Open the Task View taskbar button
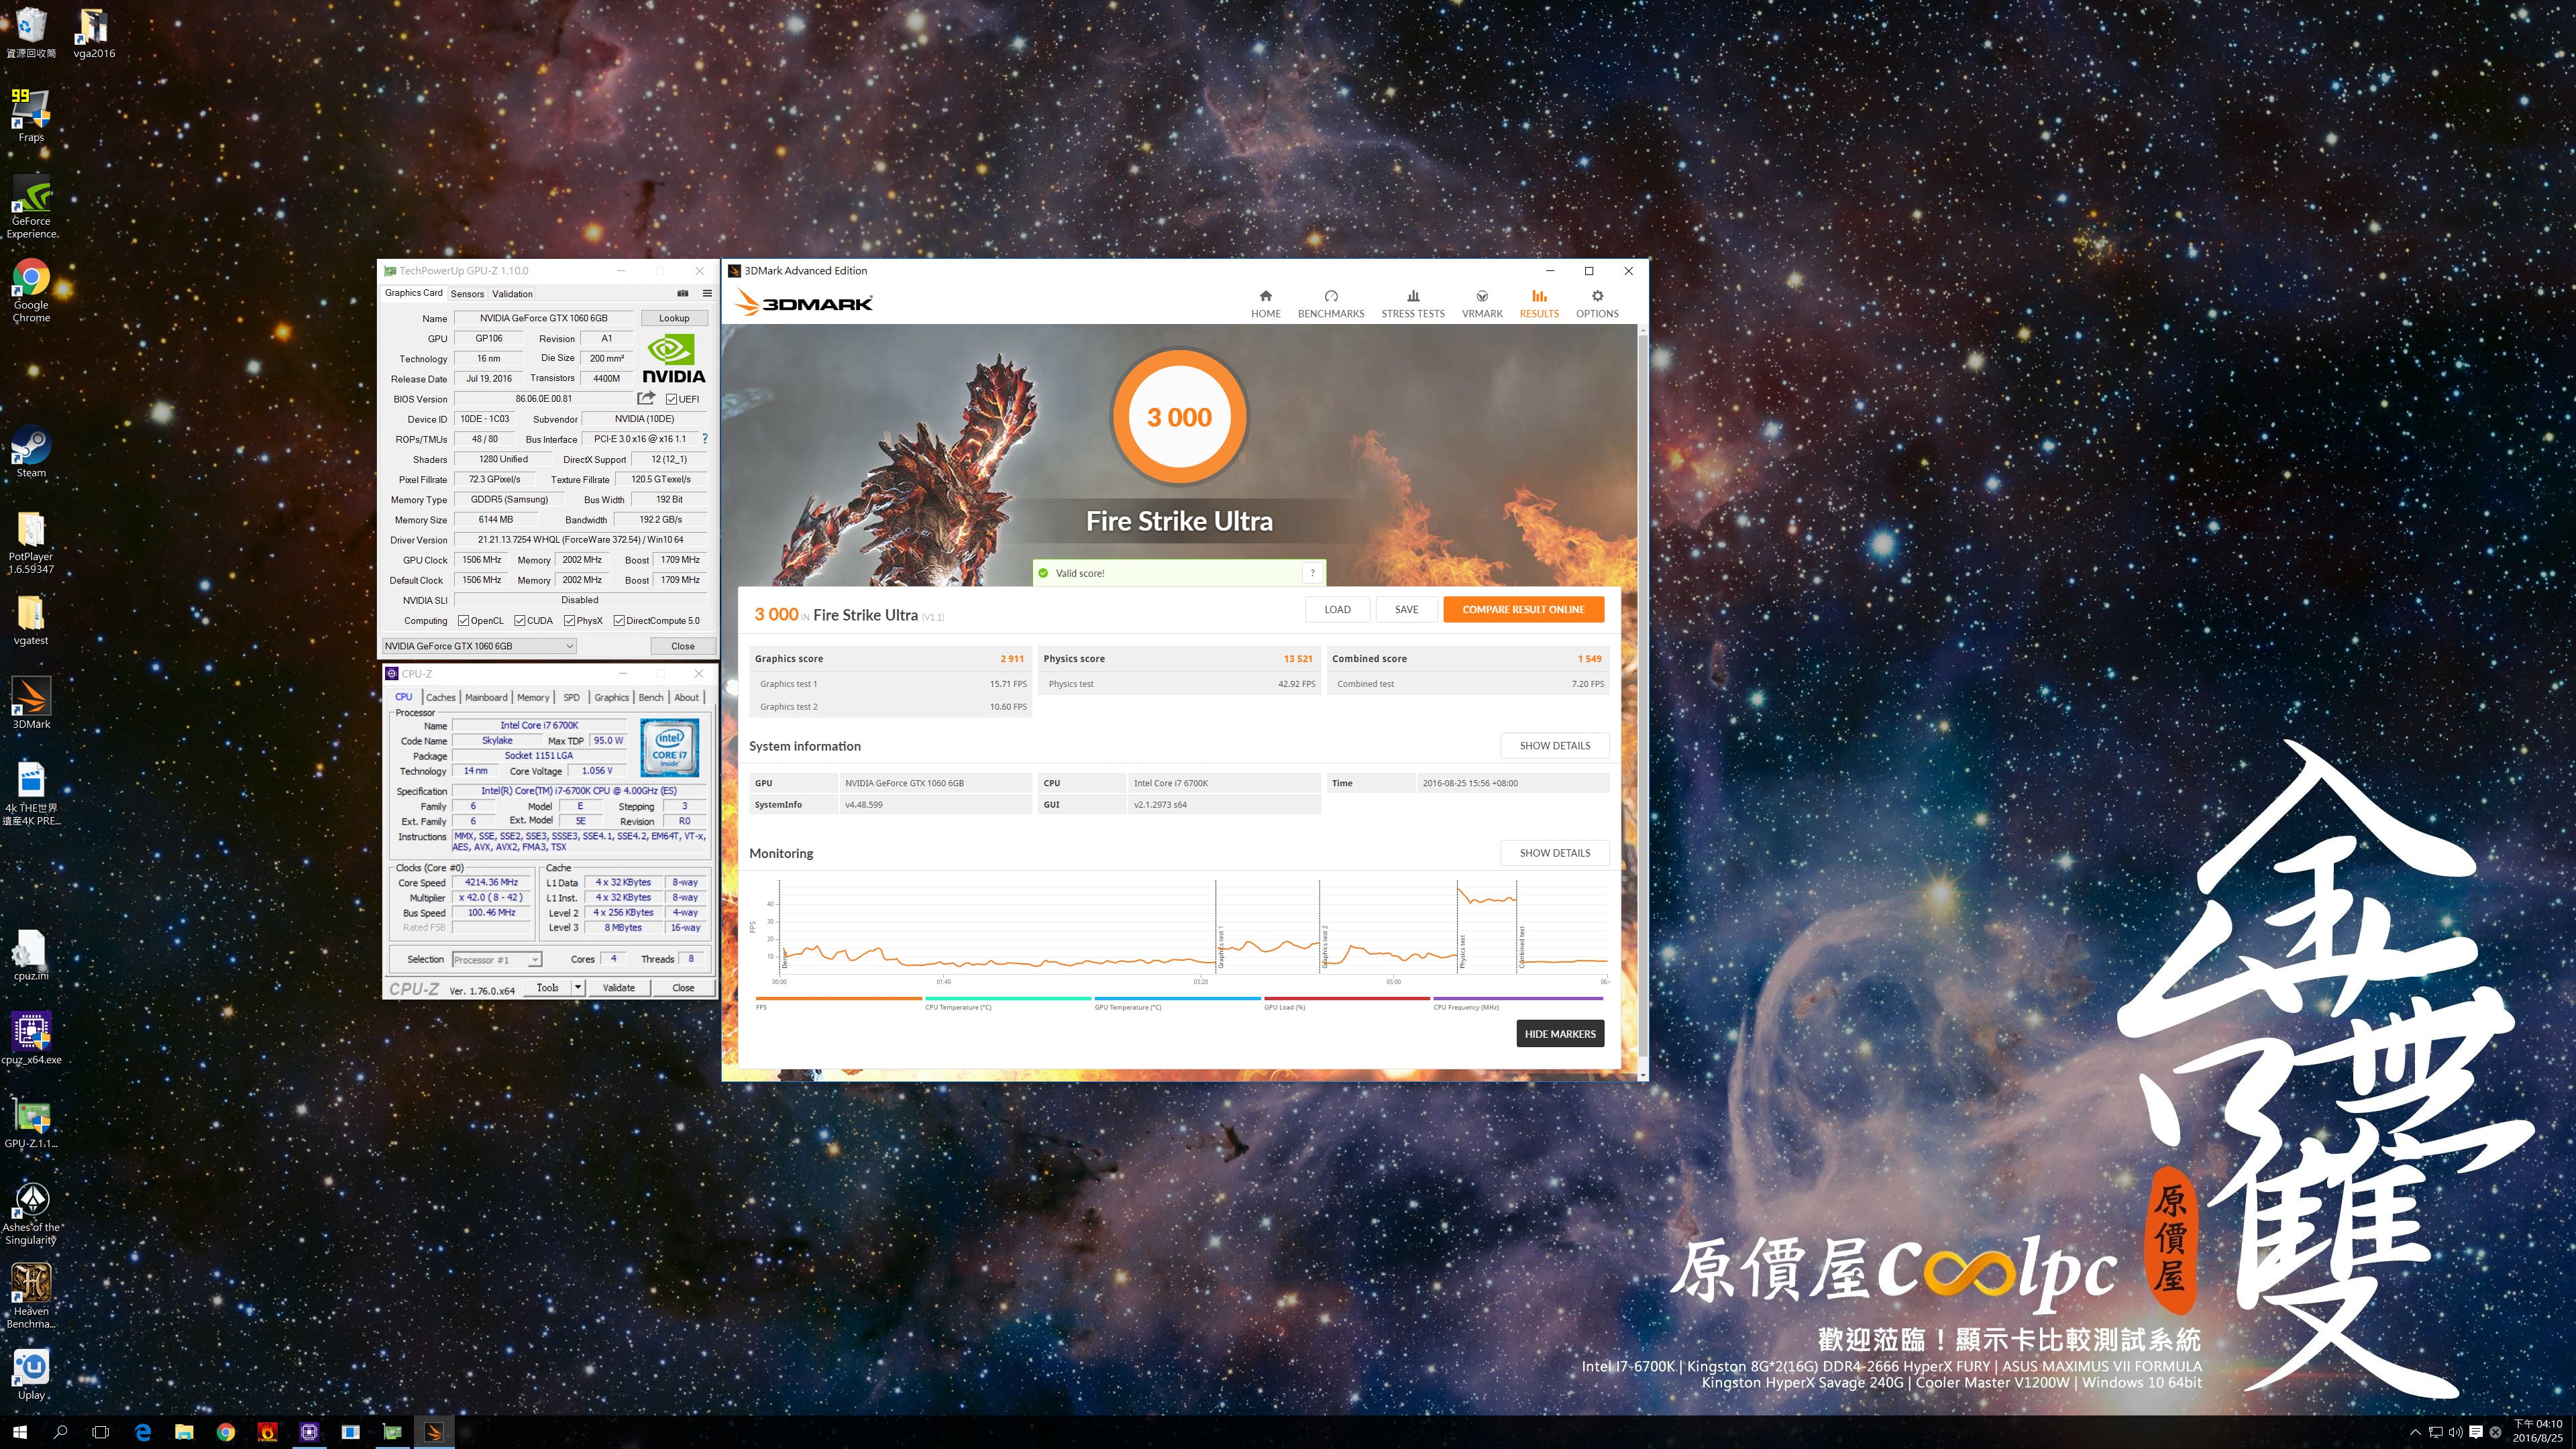Viewport: 2576px width, 1449px height. click(100, 1432)
